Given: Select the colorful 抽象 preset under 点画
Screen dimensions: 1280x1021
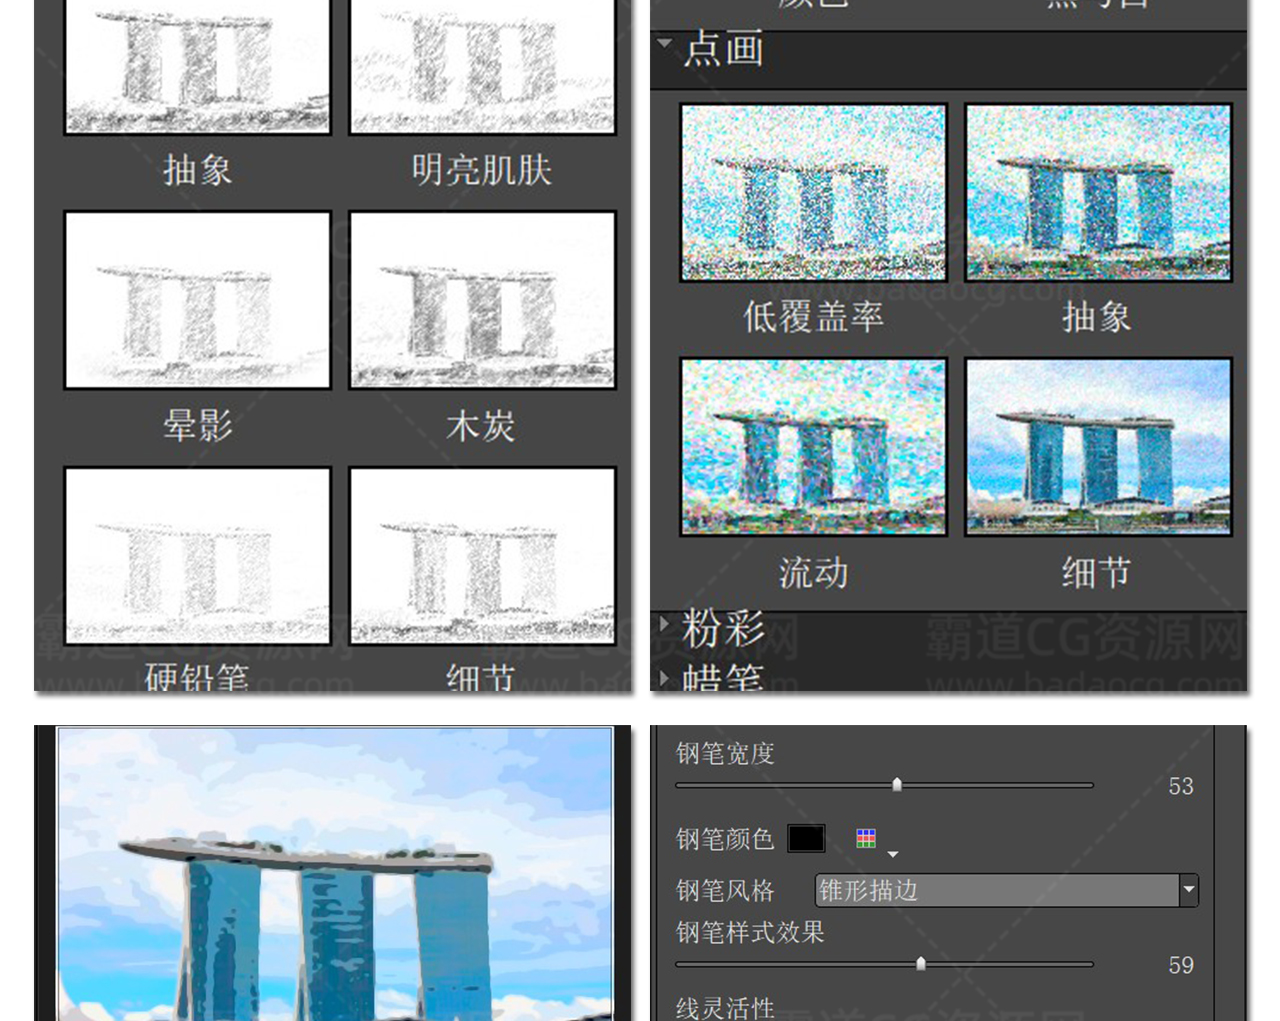Looking at the screenshot, I should (x=1098, y=193).
